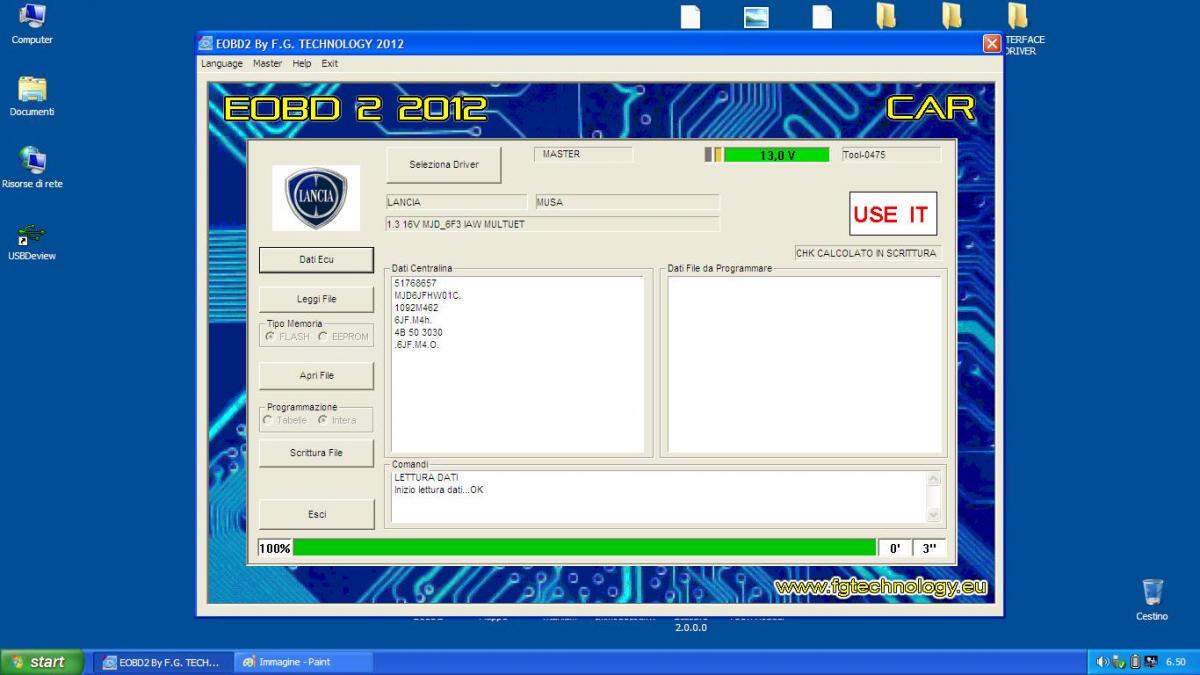Select blank file icon between picture and folders
Screen dimensions: 1200x675
click(x=822, y=16)
